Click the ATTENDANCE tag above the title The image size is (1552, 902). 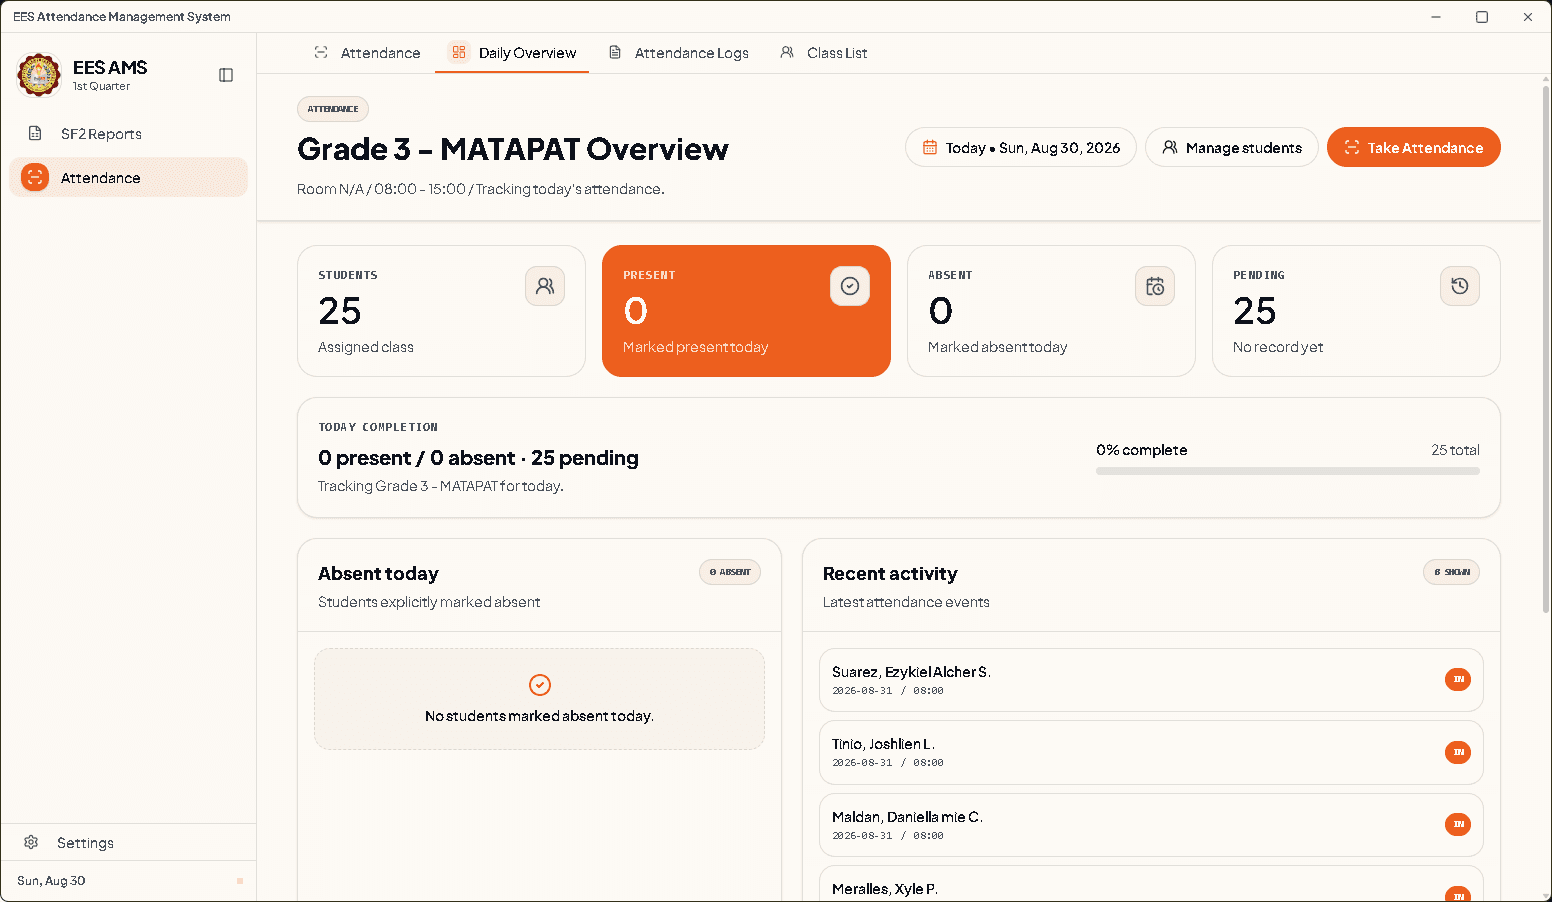333,109
